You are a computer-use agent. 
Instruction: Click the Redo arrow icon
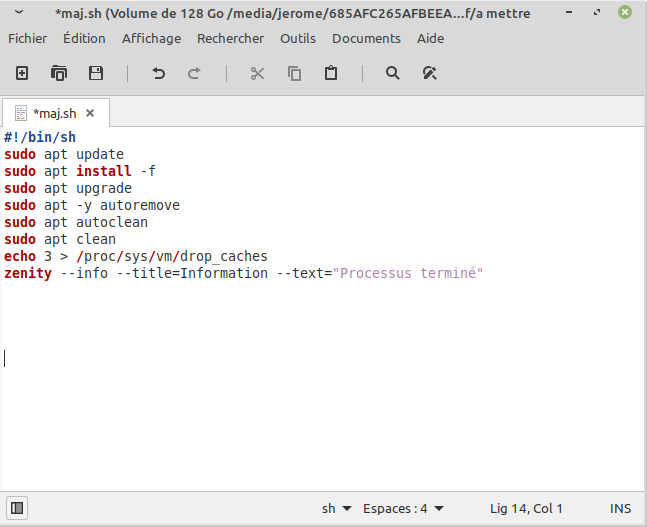pyautogui.click(x=194, y=73)
